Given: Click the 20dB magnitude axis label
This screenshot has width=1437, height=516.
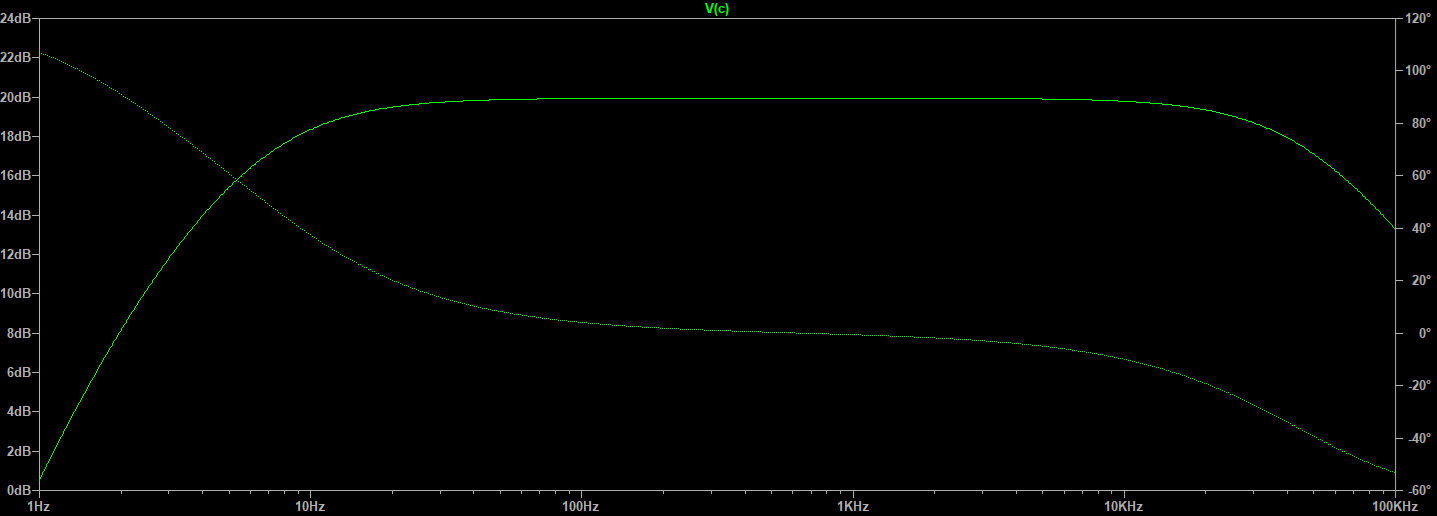Looking at the screenshot, I should click(16, 97).
